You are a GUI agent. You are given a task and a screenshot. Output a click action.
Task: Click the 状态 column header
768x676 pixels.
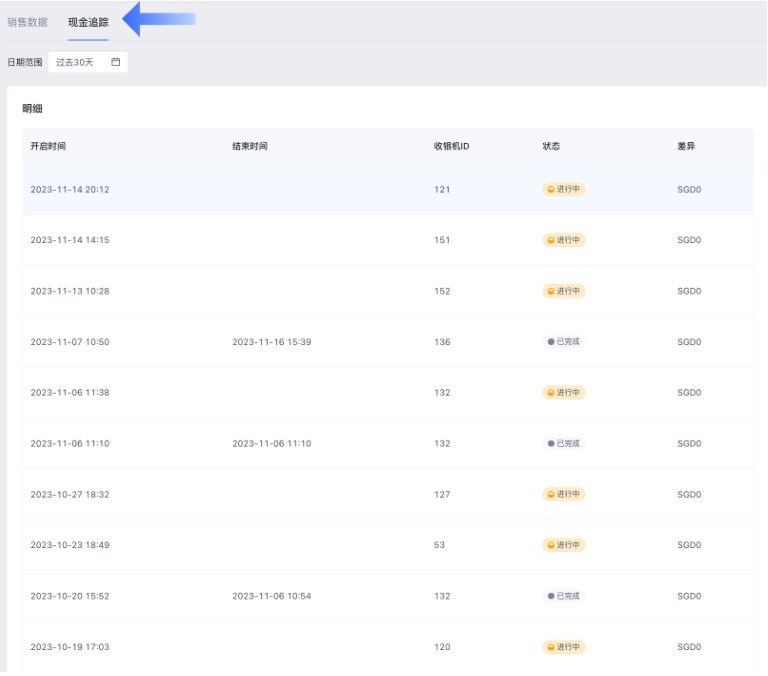(x=551, y=146)
